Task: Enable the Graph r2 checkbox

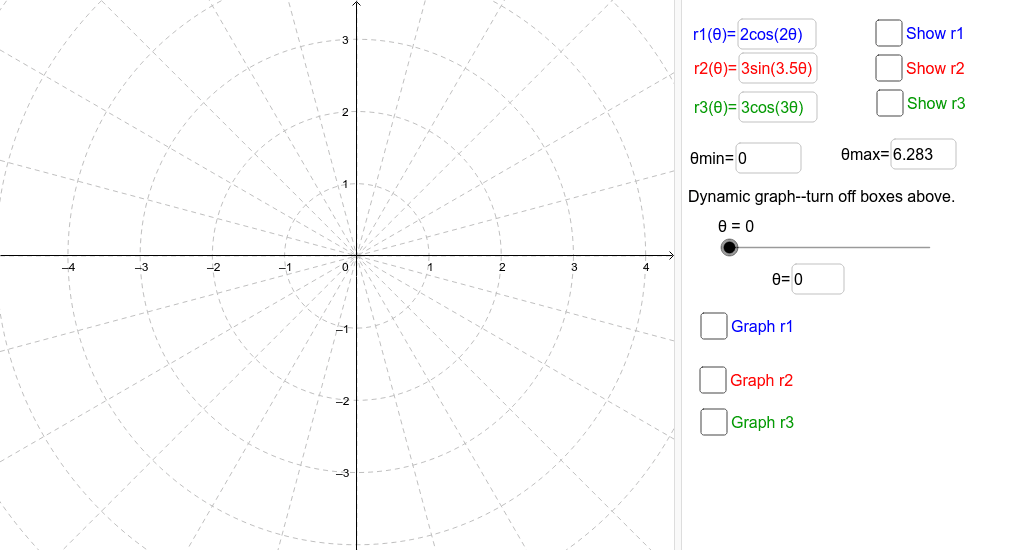Action: [x=713, y=380]
